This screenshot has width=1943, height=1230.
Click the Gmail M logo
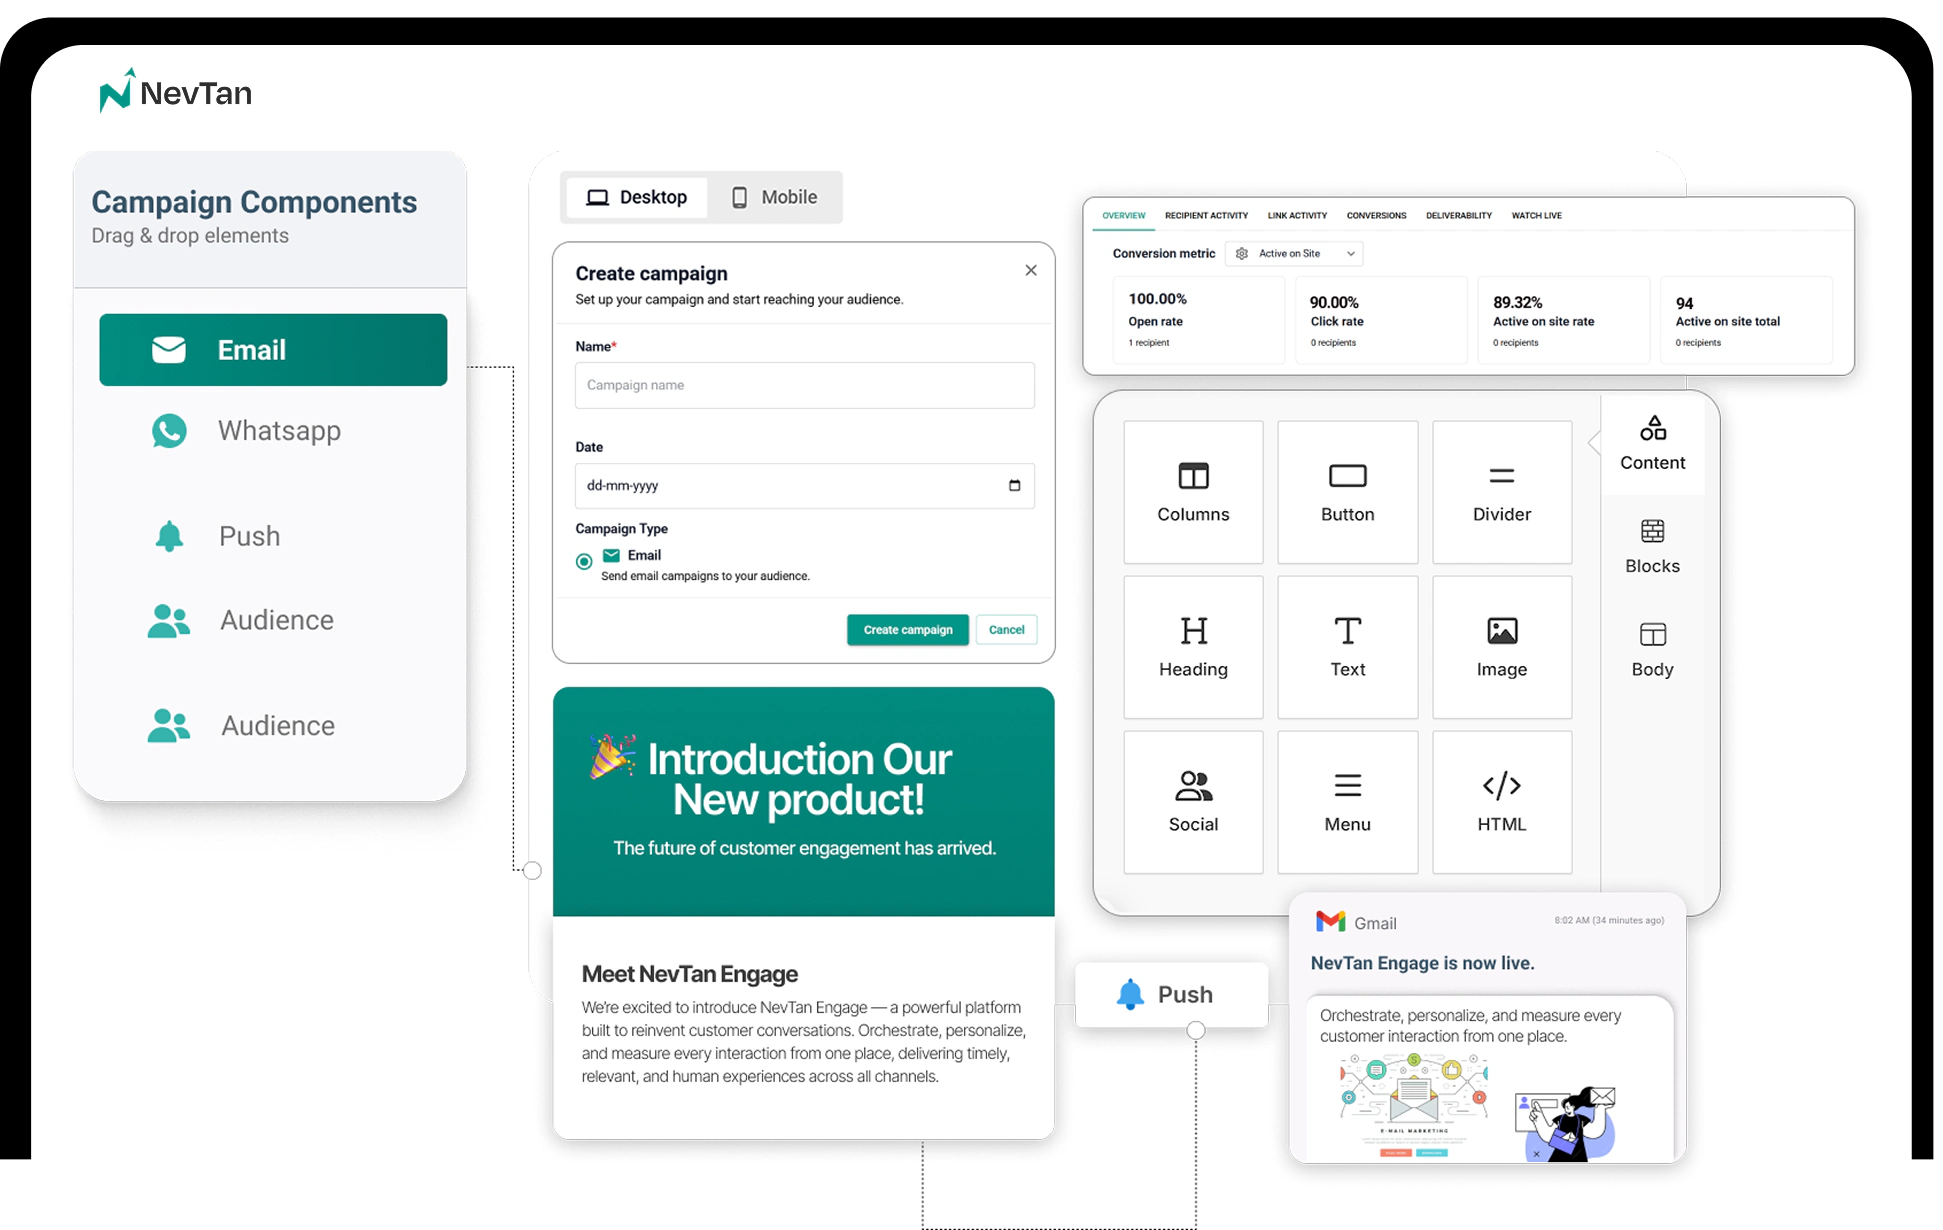coord(1330,921)
